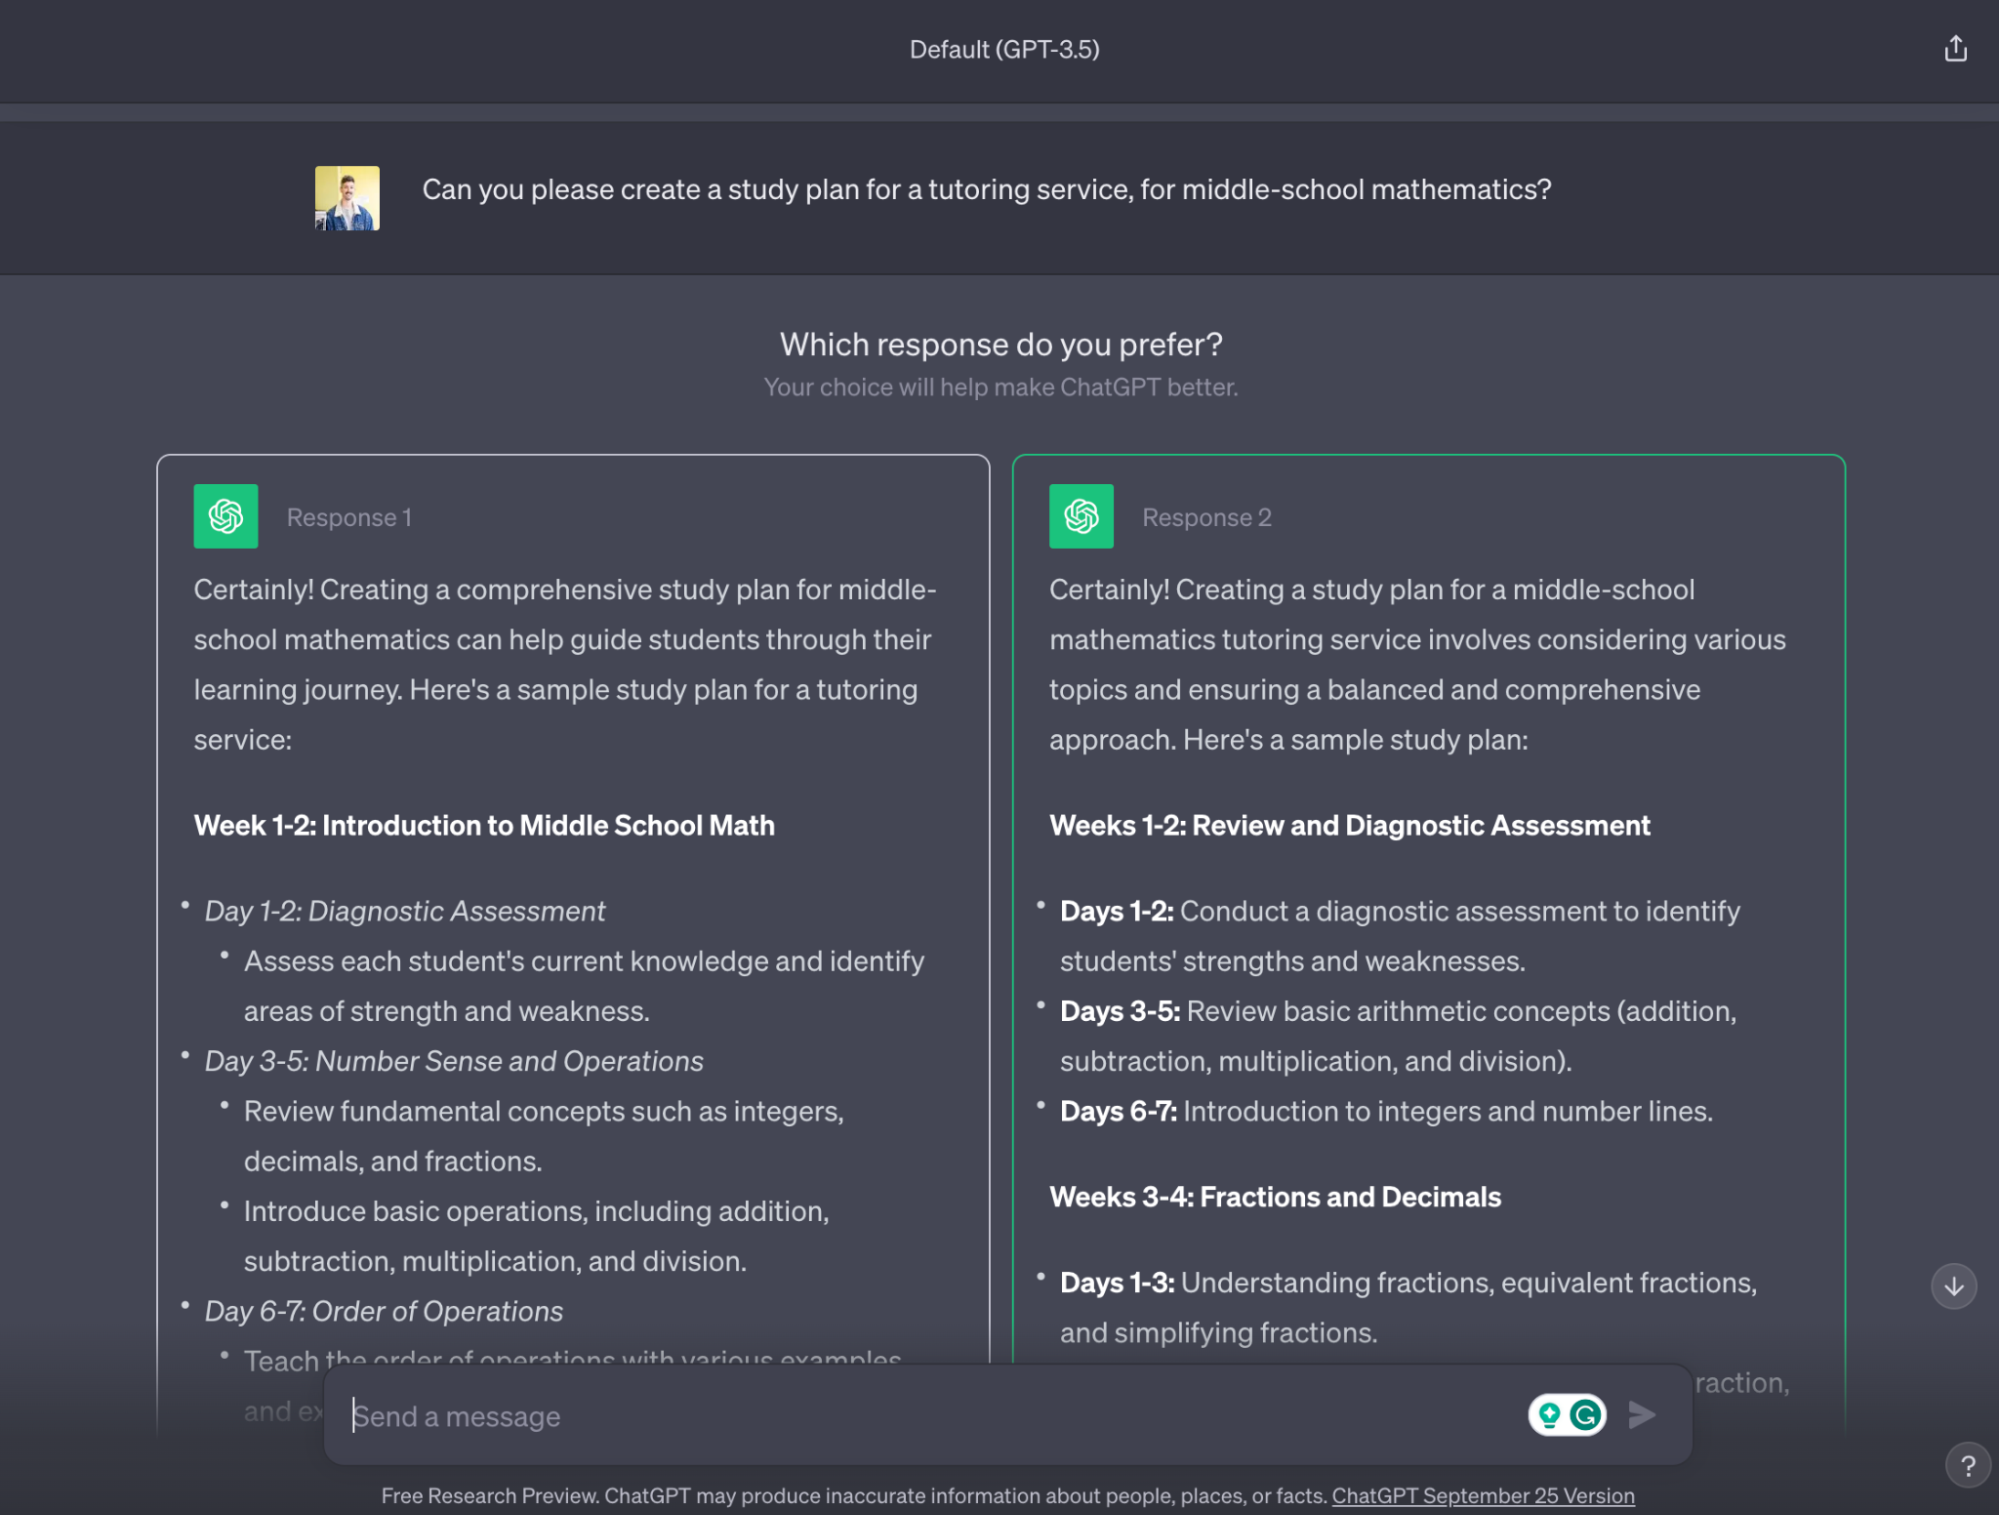The width and height of the screenshot is (1999, 1515).
Task: Select heading 'Weeks 1-2: Review and Diagnostic Assessment'
Action: pyautogui.click(x=1350, y=825)
